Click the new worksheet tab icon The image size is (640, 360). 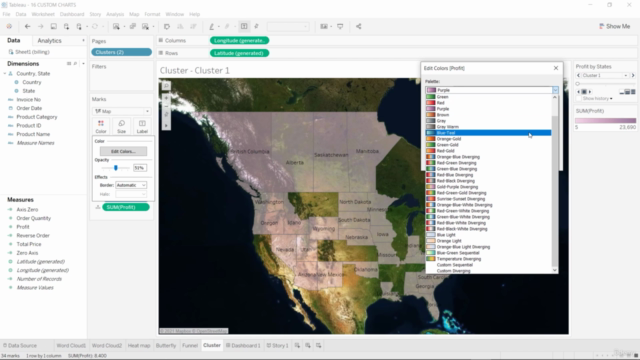(297, 345)
